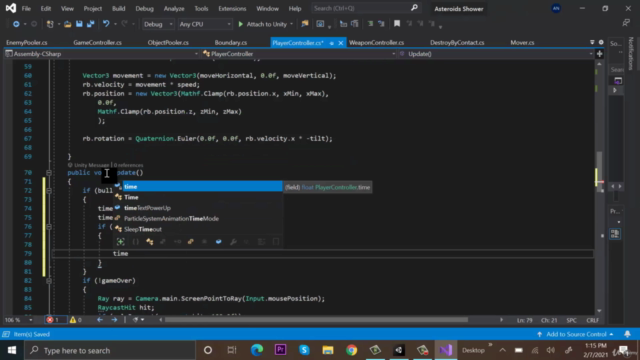Click the warnings indicator showing 0
The image size is (640, 360).
(76, 320)
